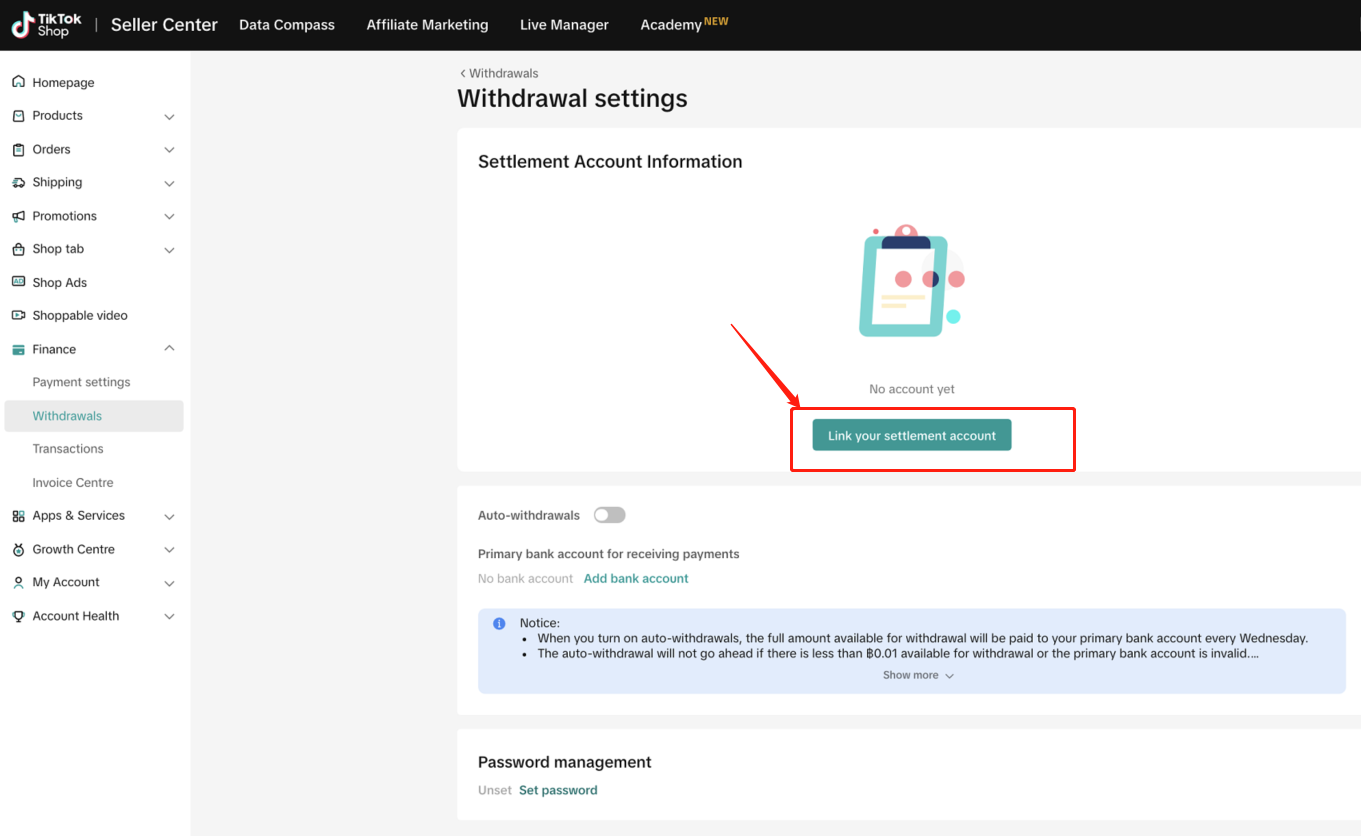This screenshot has width=1361, height=836.
Task: Click the TikTok Shop logo
Action: point(47,25)
